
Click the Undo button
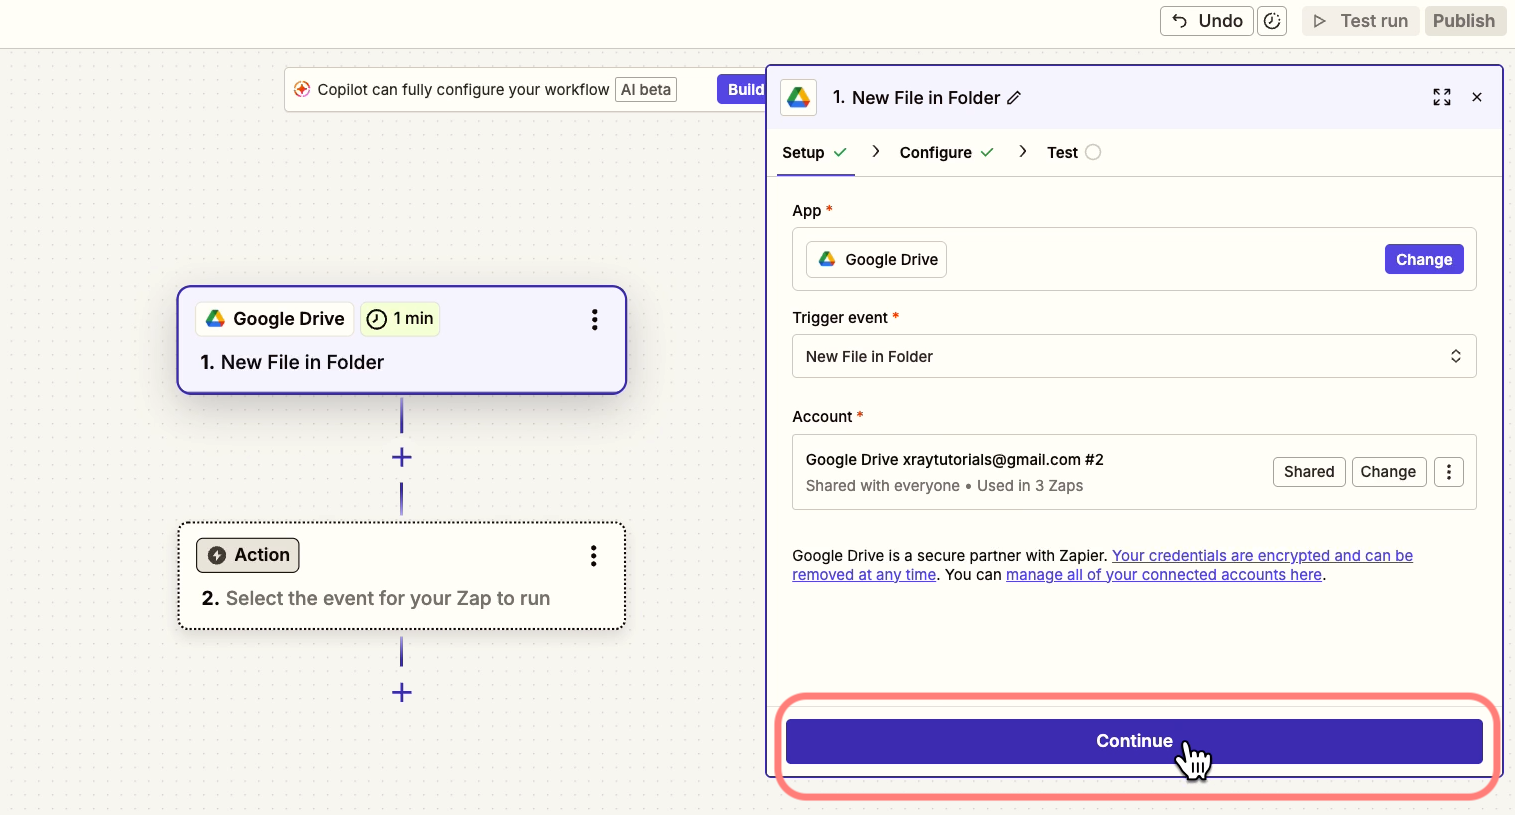(x=1206, y=21)
